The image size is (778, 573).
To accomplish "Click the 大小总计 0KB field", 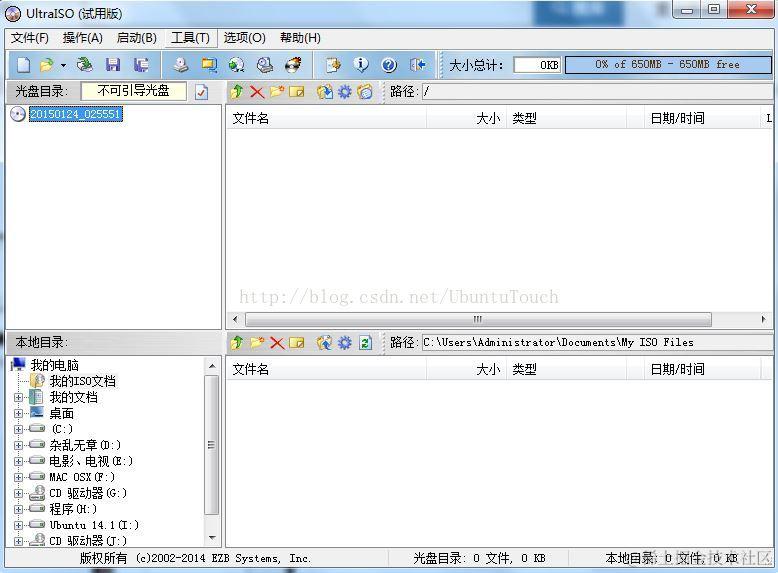I will [537, 65].
